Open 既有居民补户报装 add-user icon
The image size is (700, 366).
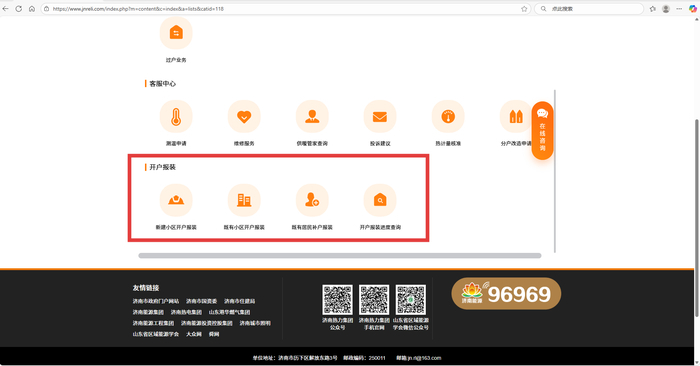point(312,200)
